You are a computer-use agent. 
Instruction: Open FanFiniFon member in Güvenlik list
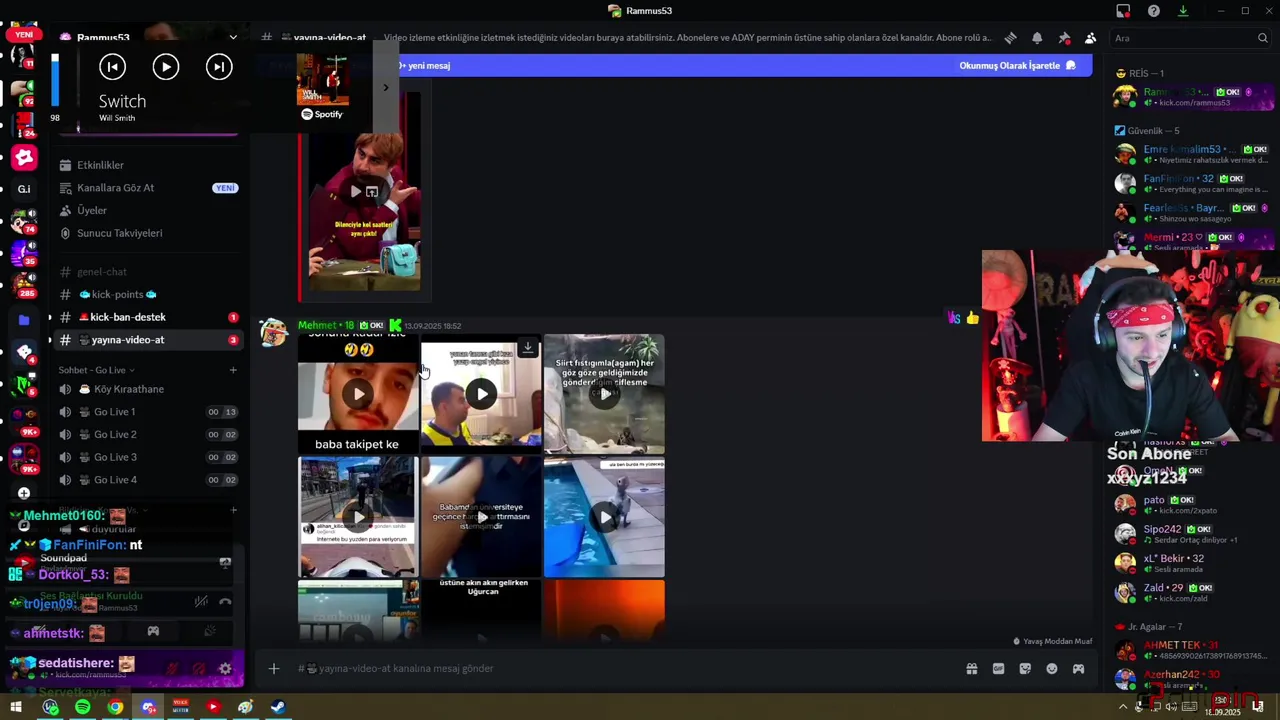pos(1193,184)
